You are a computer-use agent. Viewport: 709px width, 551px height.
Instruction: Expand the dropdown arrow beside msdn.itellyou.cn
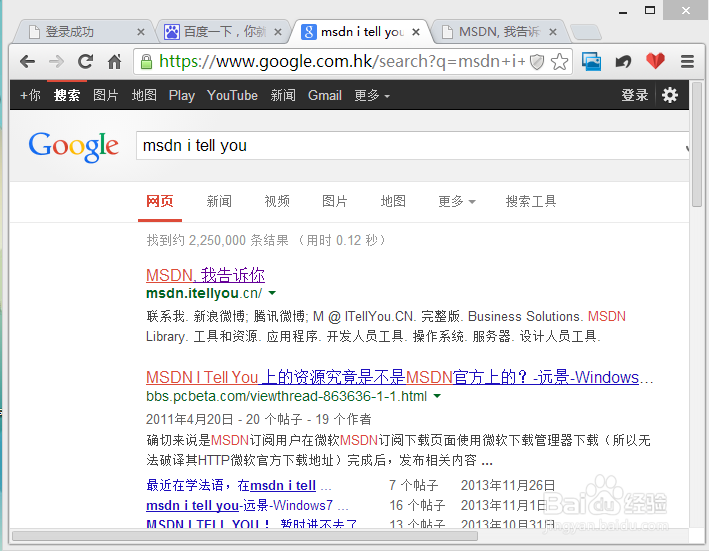pyautogui.click(x=272, y=293)
